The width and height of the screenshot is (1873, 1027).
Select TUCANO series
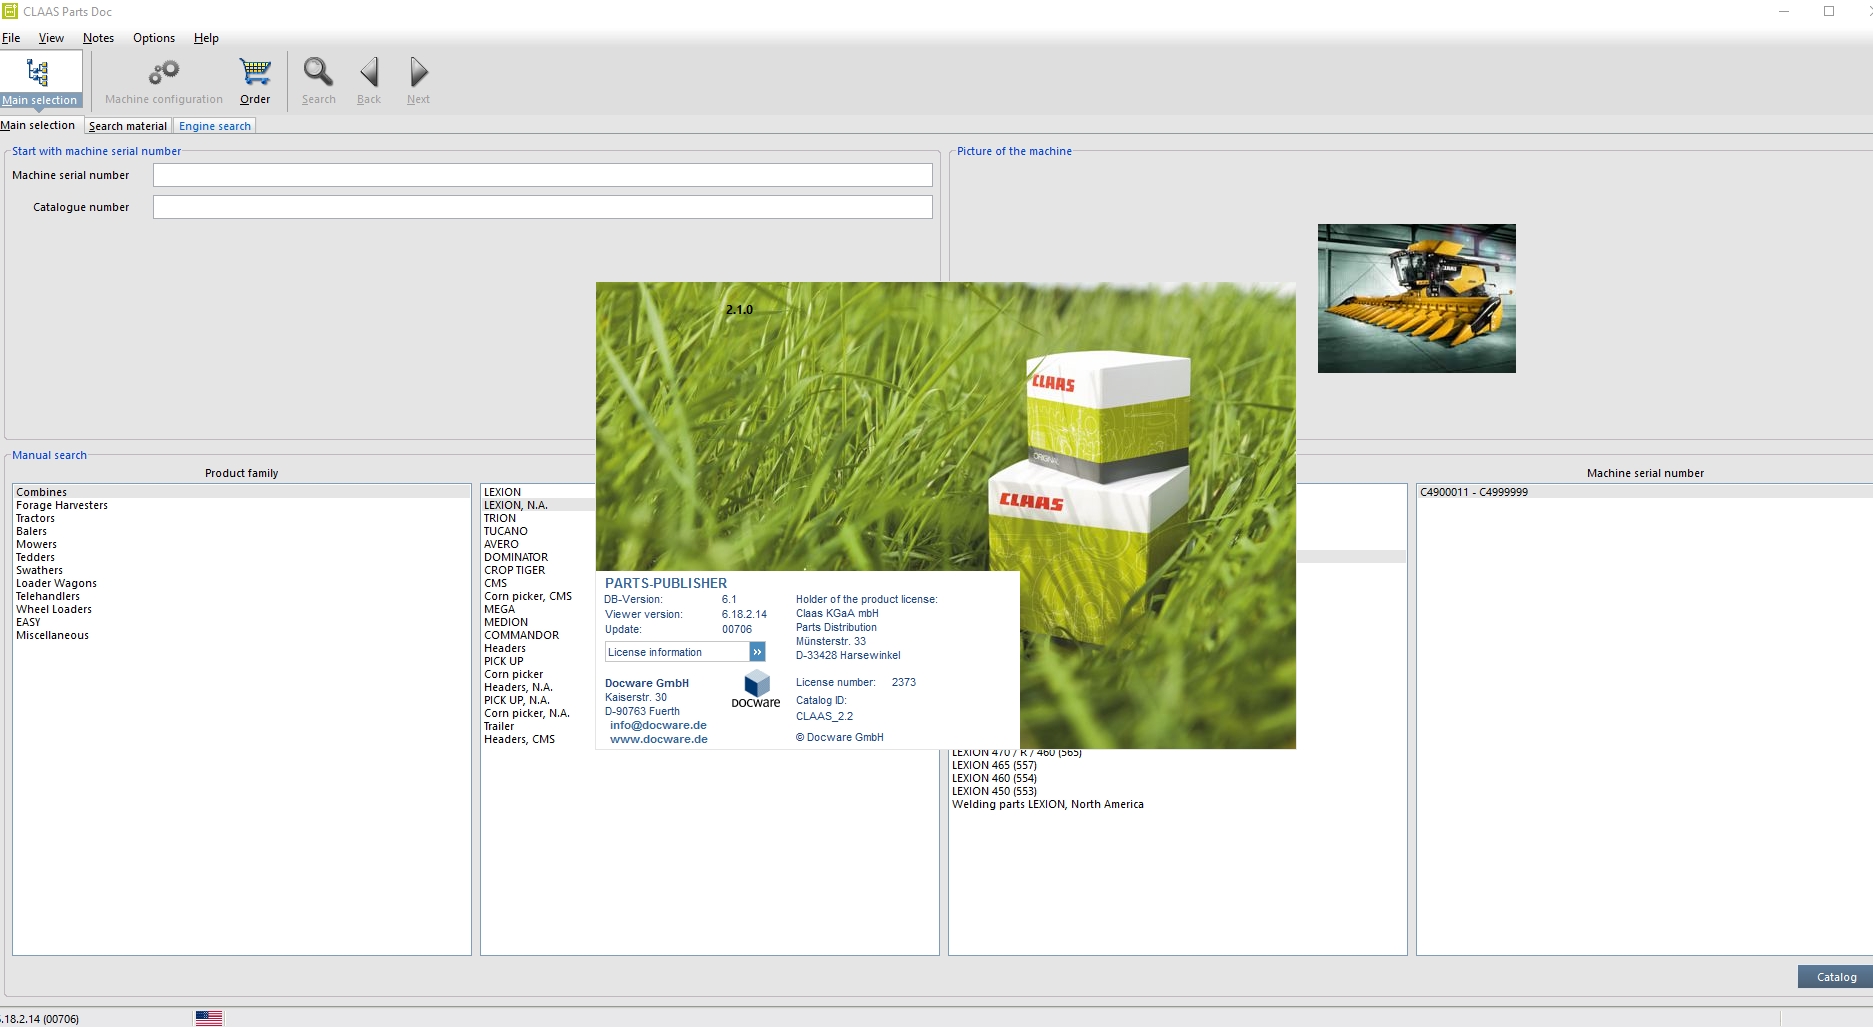(539, 531)
